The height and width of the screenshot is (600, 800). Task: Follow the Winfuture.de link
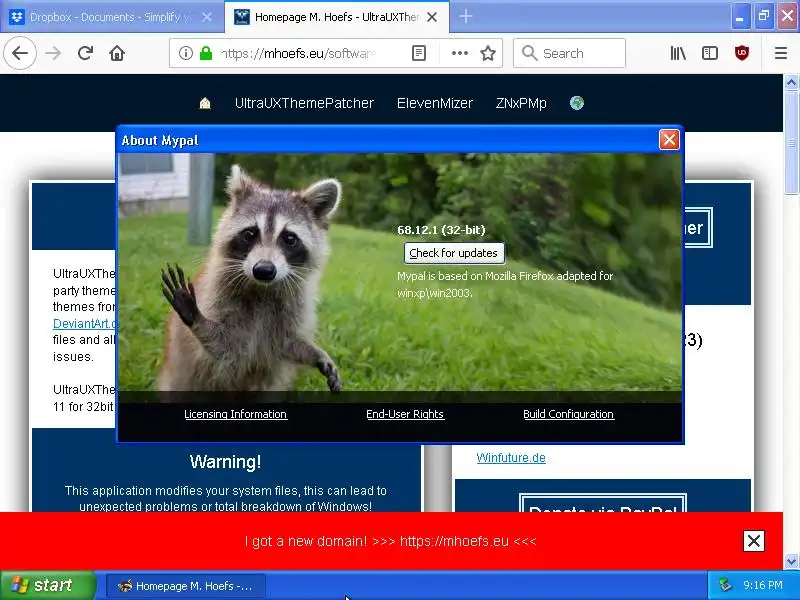click(511, 458)
